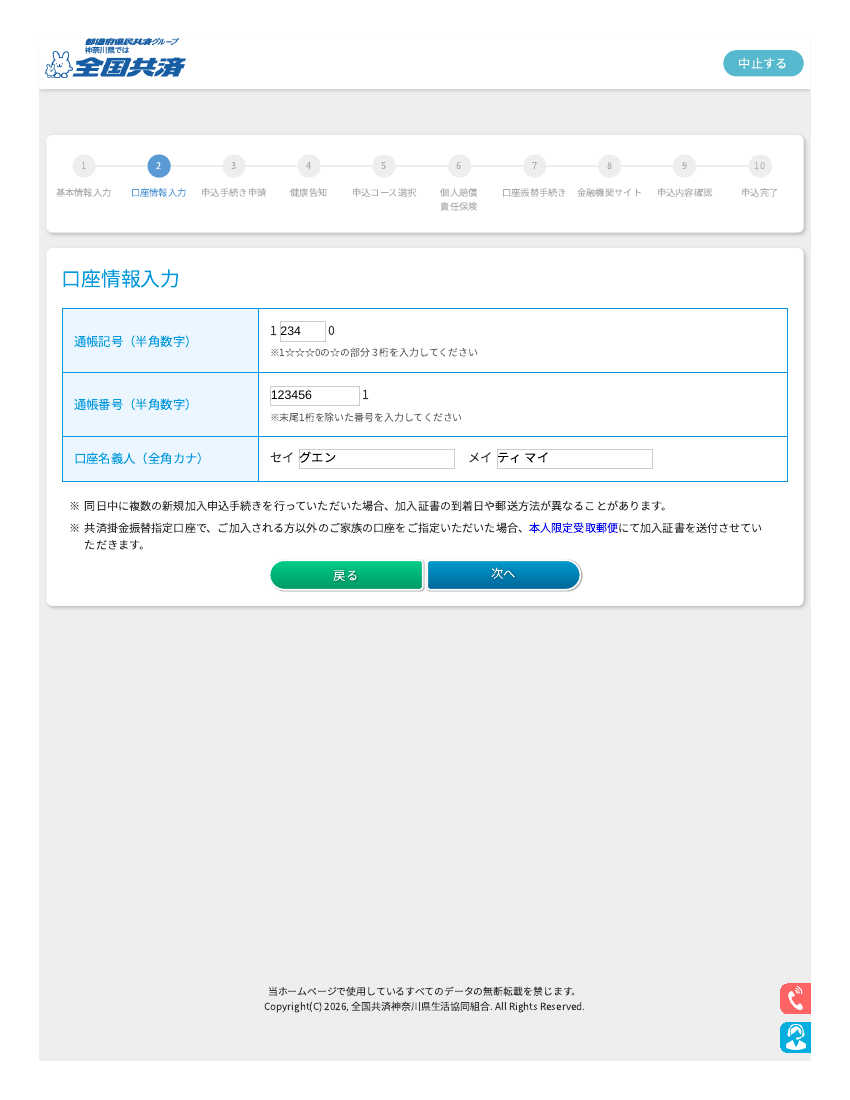
Task: Focus the 通帳記号 three-digit input field
Action: point(302,331)
